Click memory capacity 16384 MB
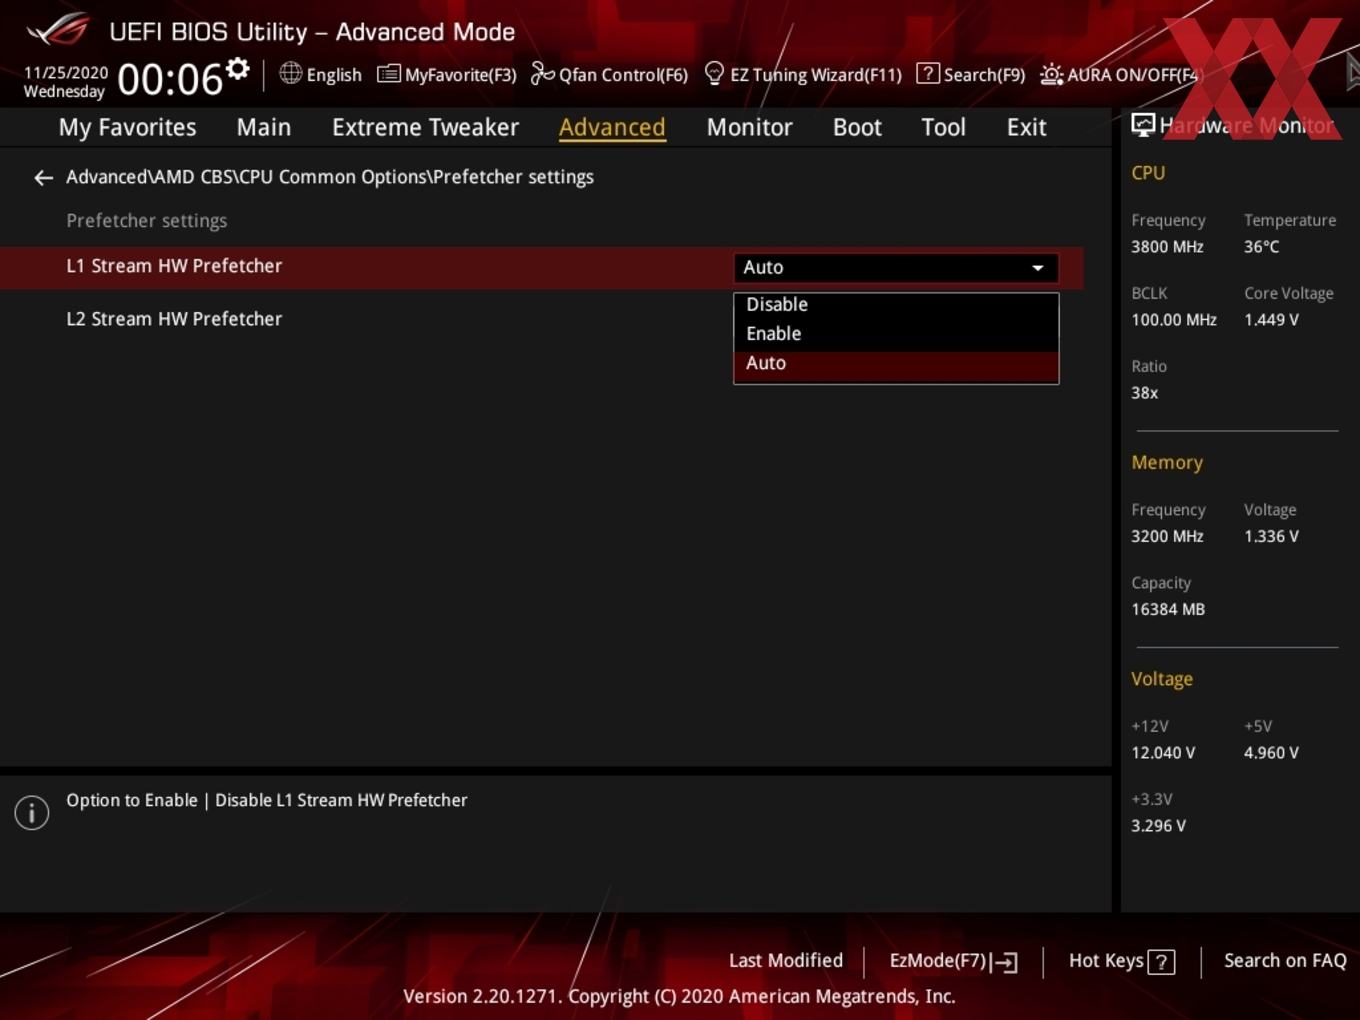 tap(1168, 609)
